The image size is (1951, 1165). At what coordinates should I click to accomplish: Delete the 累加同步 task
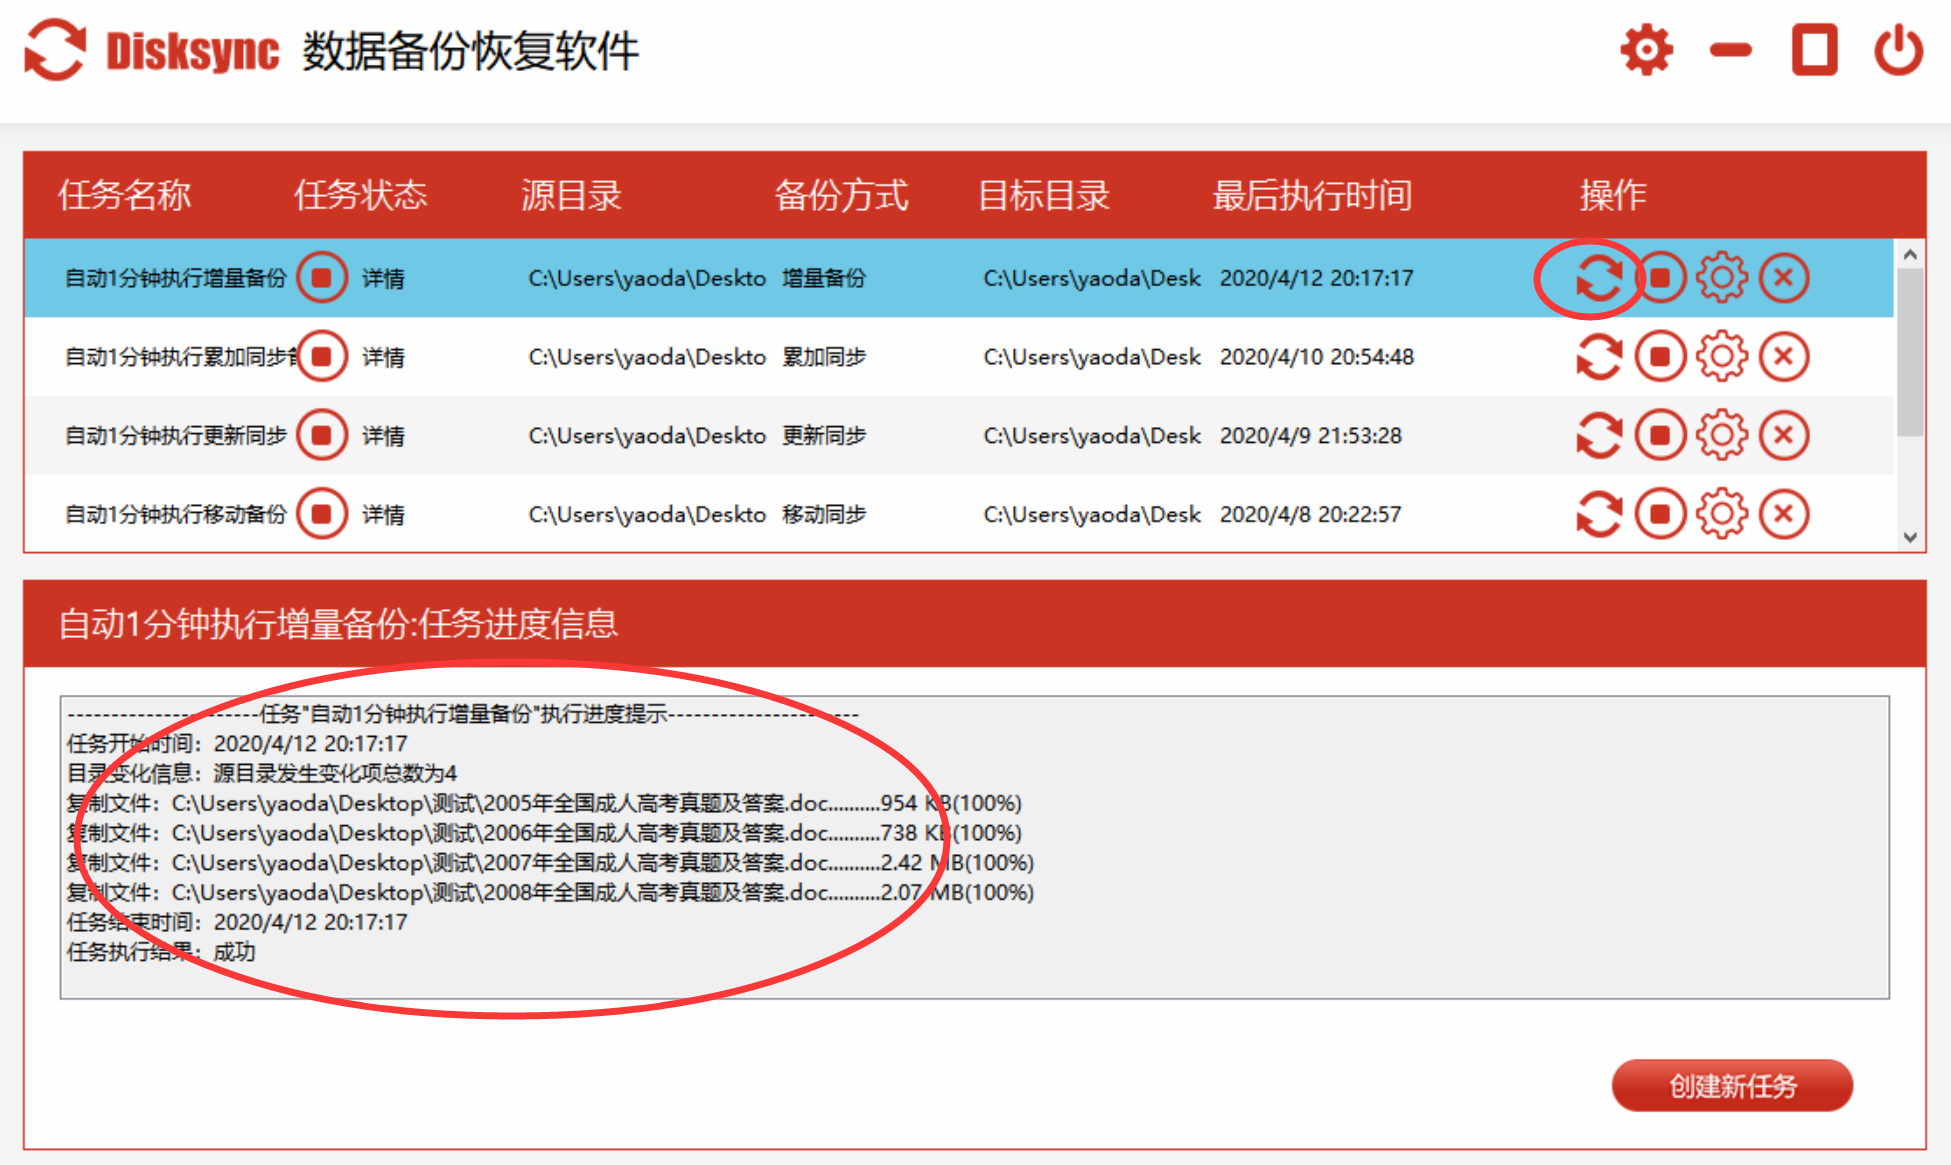click(x=1784, y=357)
